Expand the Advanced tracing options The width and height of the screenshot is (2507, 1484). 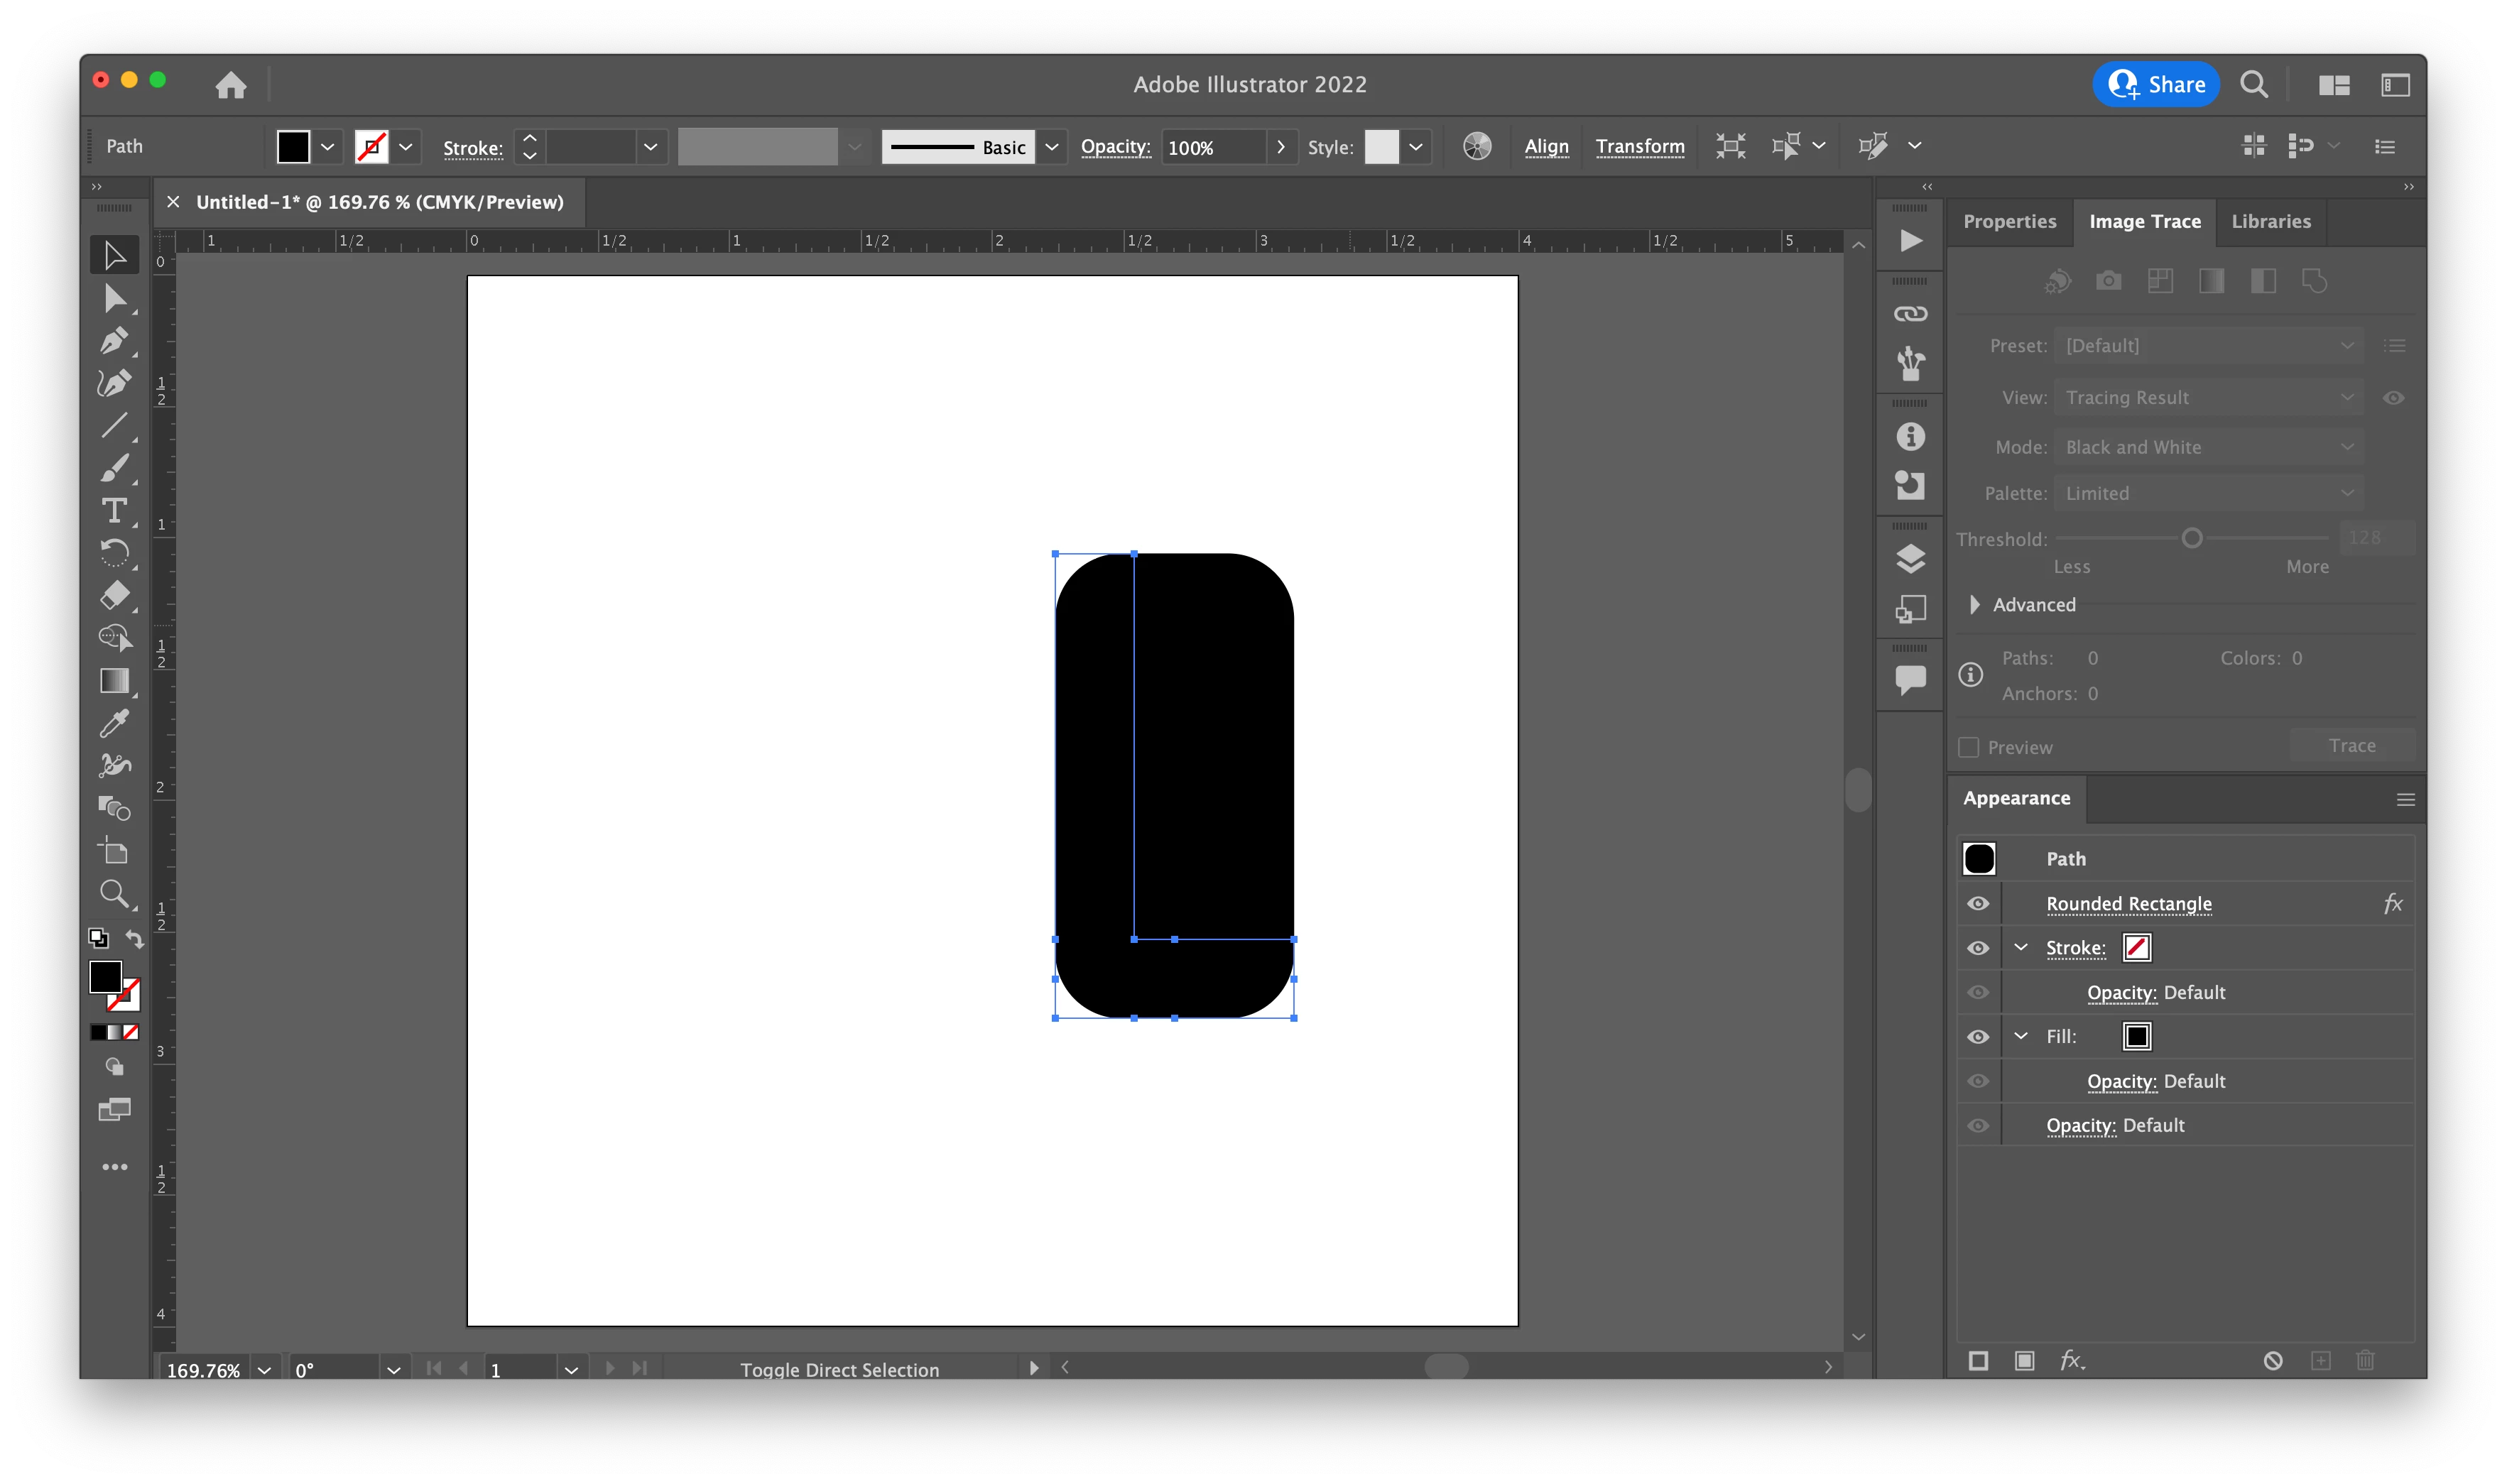1975,605
